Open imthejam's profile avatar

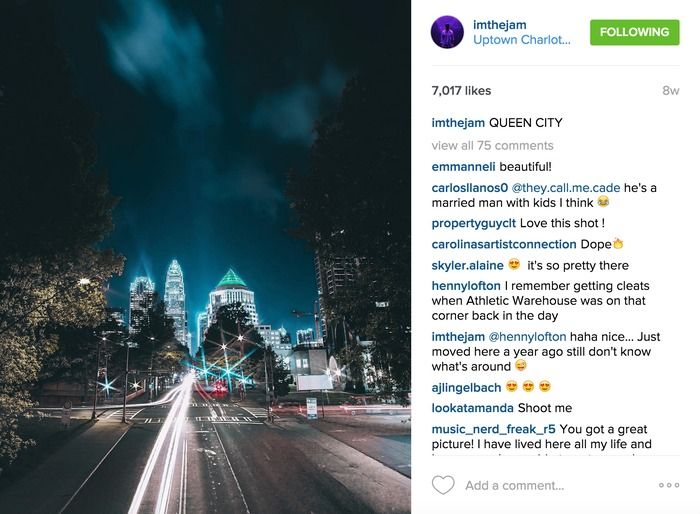tap(447, 32)
